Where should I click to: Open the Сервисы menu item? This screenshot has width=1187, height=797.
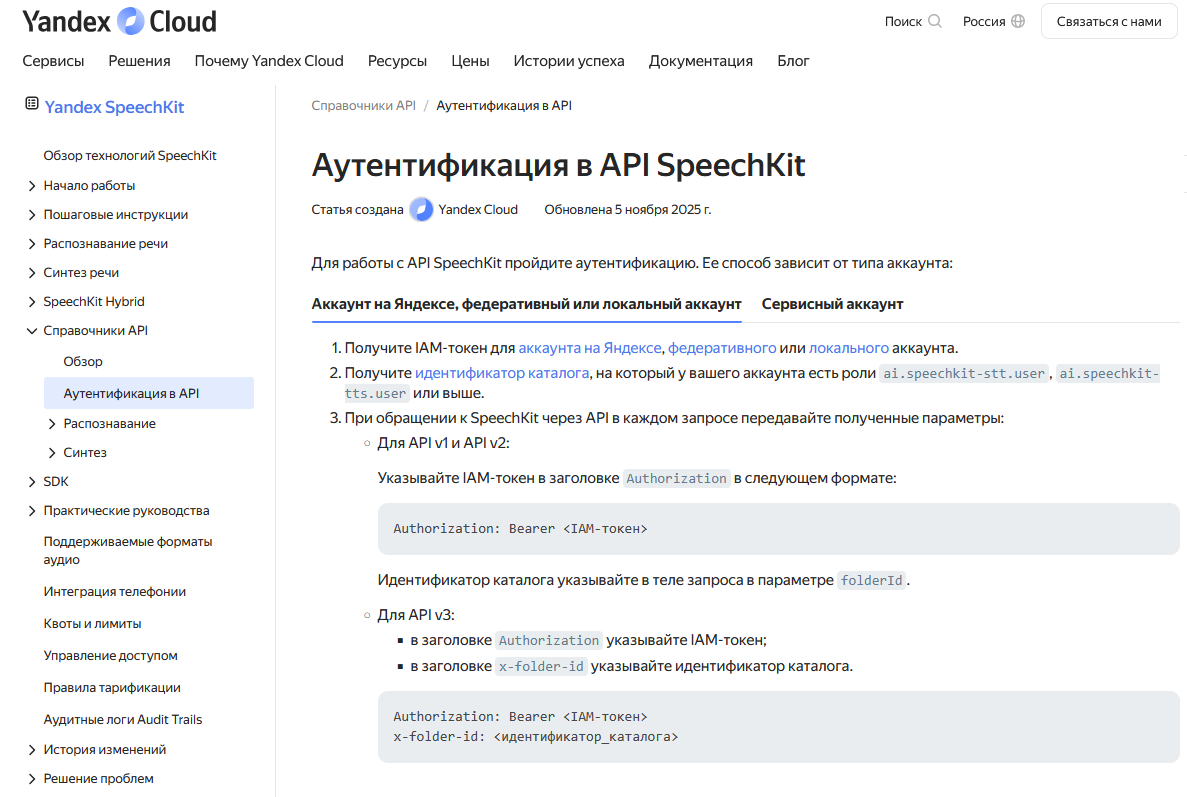(x=53, y=61)
